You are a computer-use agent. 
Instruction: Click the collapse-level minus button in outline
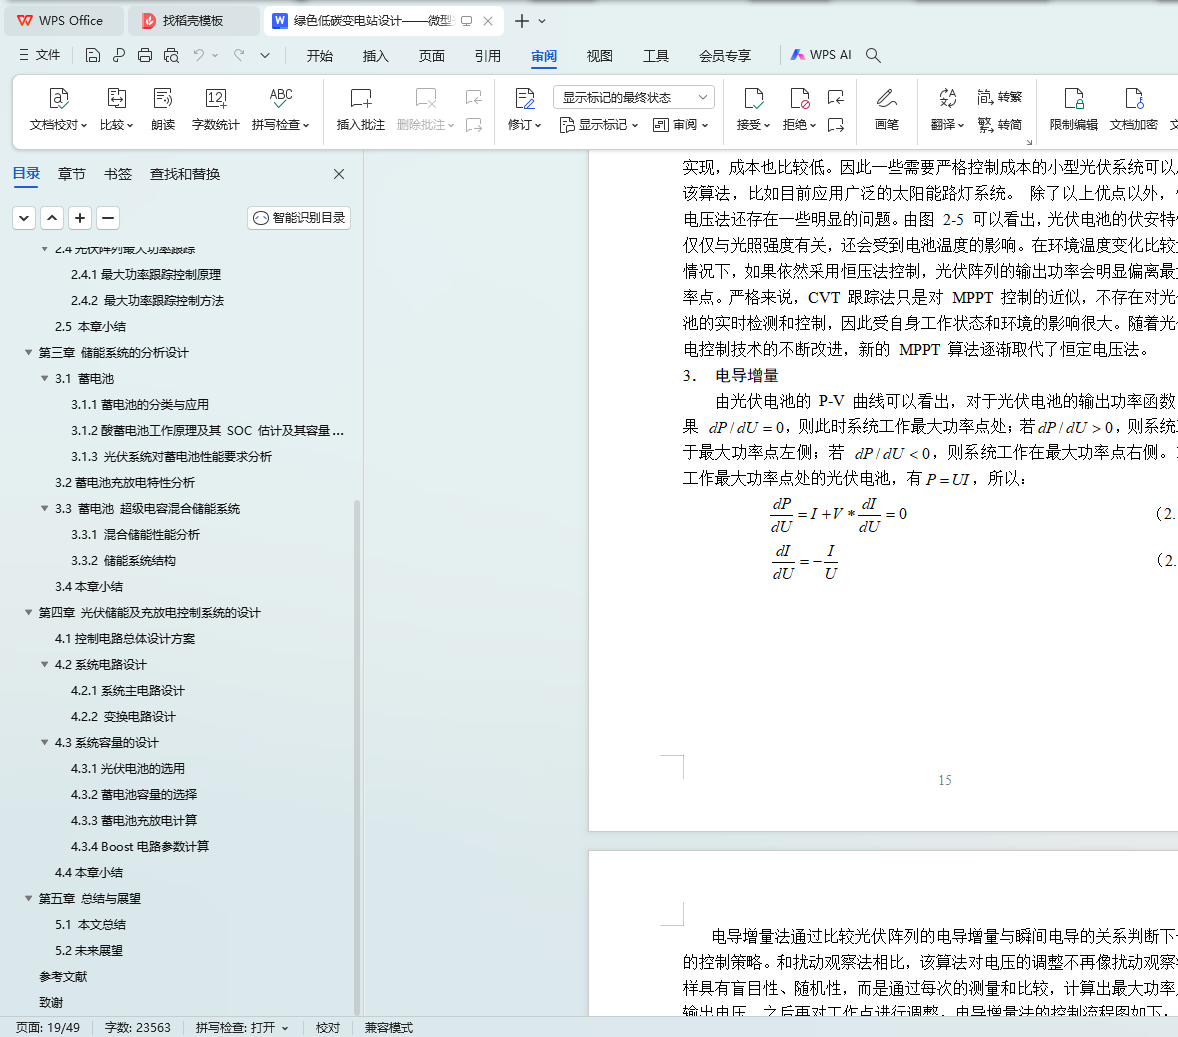click(x=108, y=218)
